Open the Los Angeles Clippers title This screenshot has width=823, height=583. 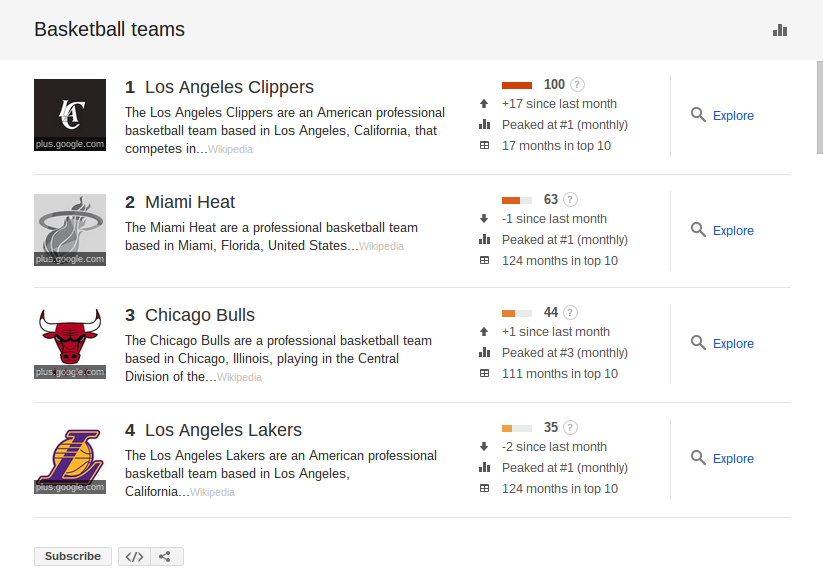pyautogui.click(x=229, y=87)
